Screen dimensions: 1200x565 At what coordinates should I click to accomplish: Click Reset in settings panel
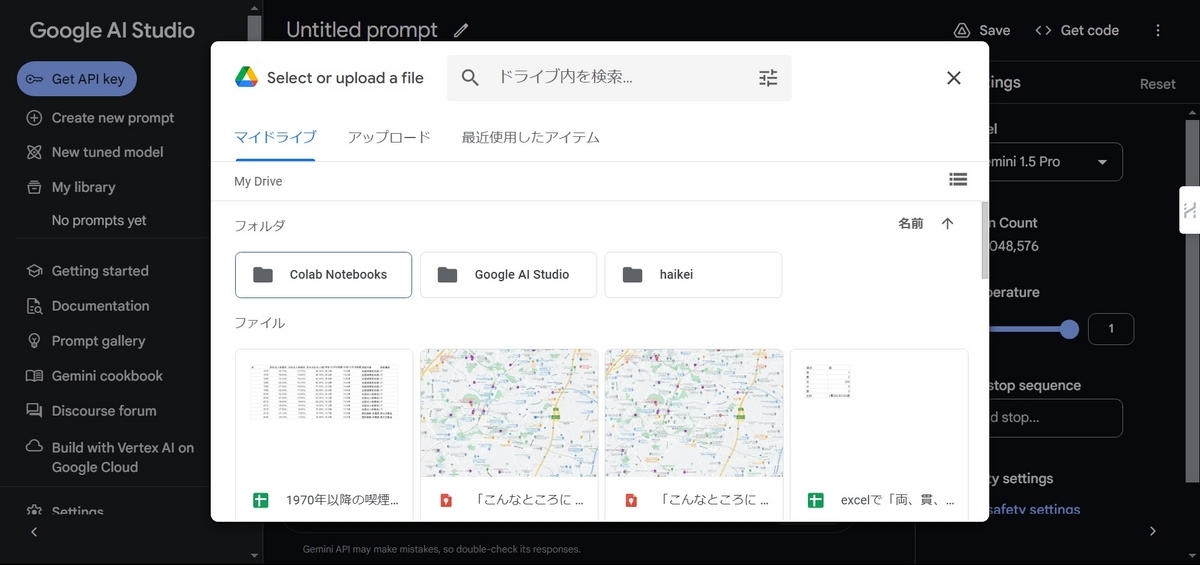click(1158, 84)
